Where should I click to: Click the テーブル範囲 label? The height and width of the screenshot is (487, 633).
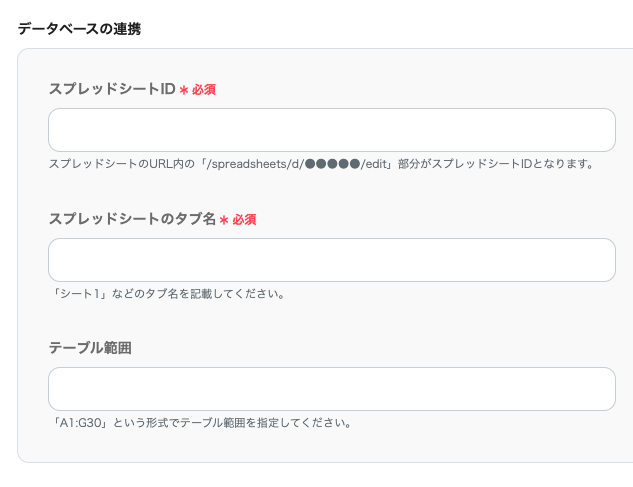[x=90, y=348]
